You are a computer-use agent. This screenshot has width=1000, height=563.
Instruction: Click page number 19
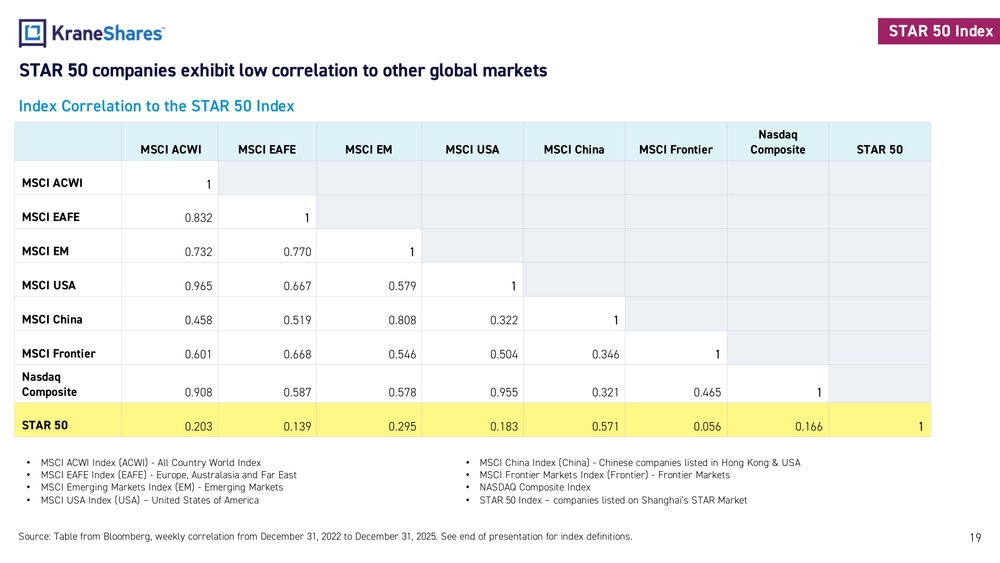coord(975,538)
